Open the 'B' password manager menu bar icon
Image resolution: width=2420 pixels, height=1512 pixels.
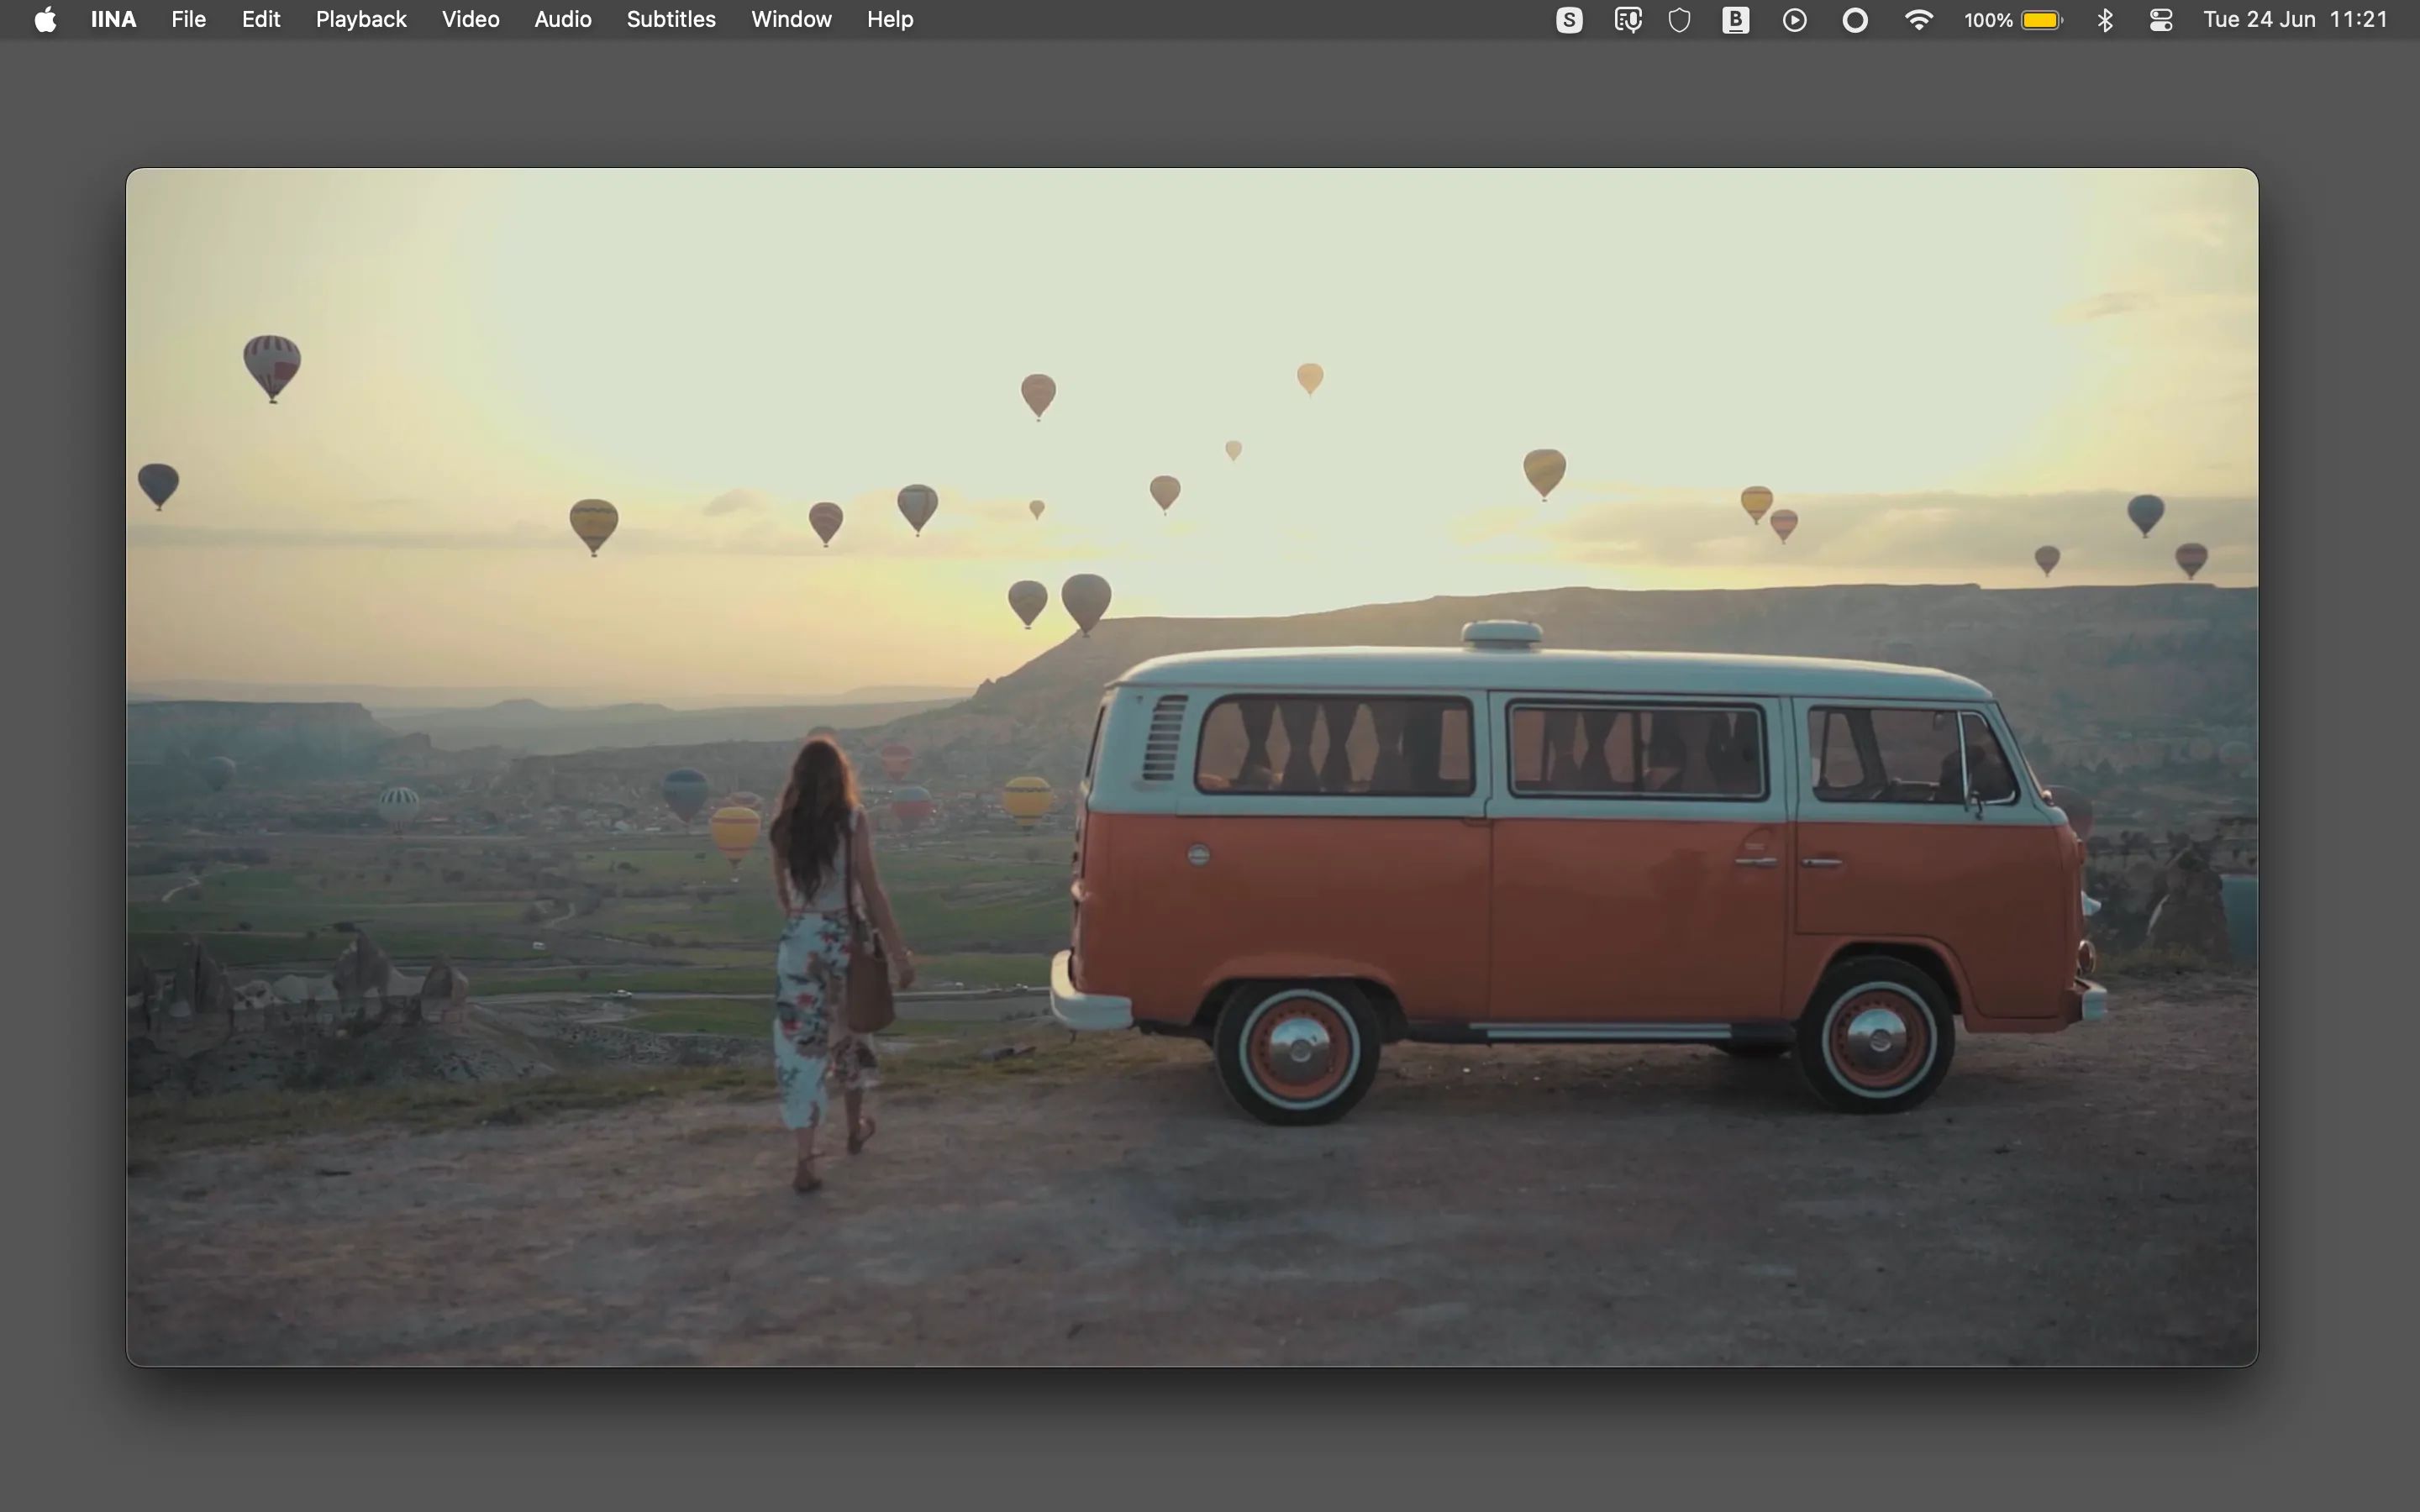1734,19
